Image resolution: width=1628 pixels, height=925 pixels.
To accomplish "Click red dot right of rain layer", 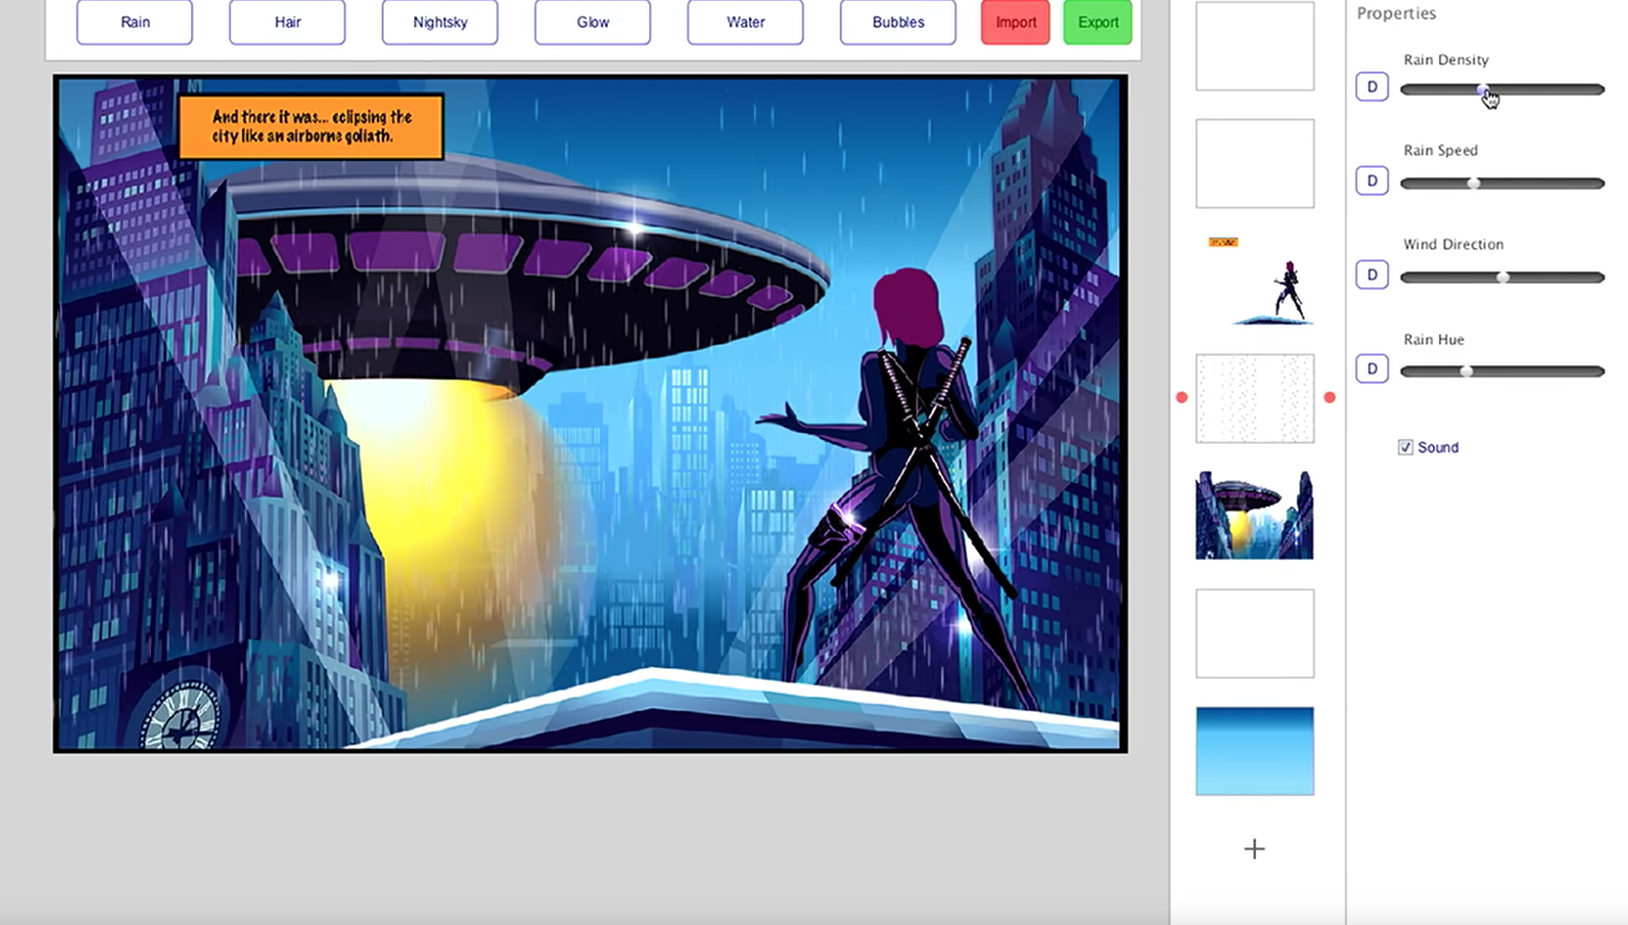I will coord(1329,398).
